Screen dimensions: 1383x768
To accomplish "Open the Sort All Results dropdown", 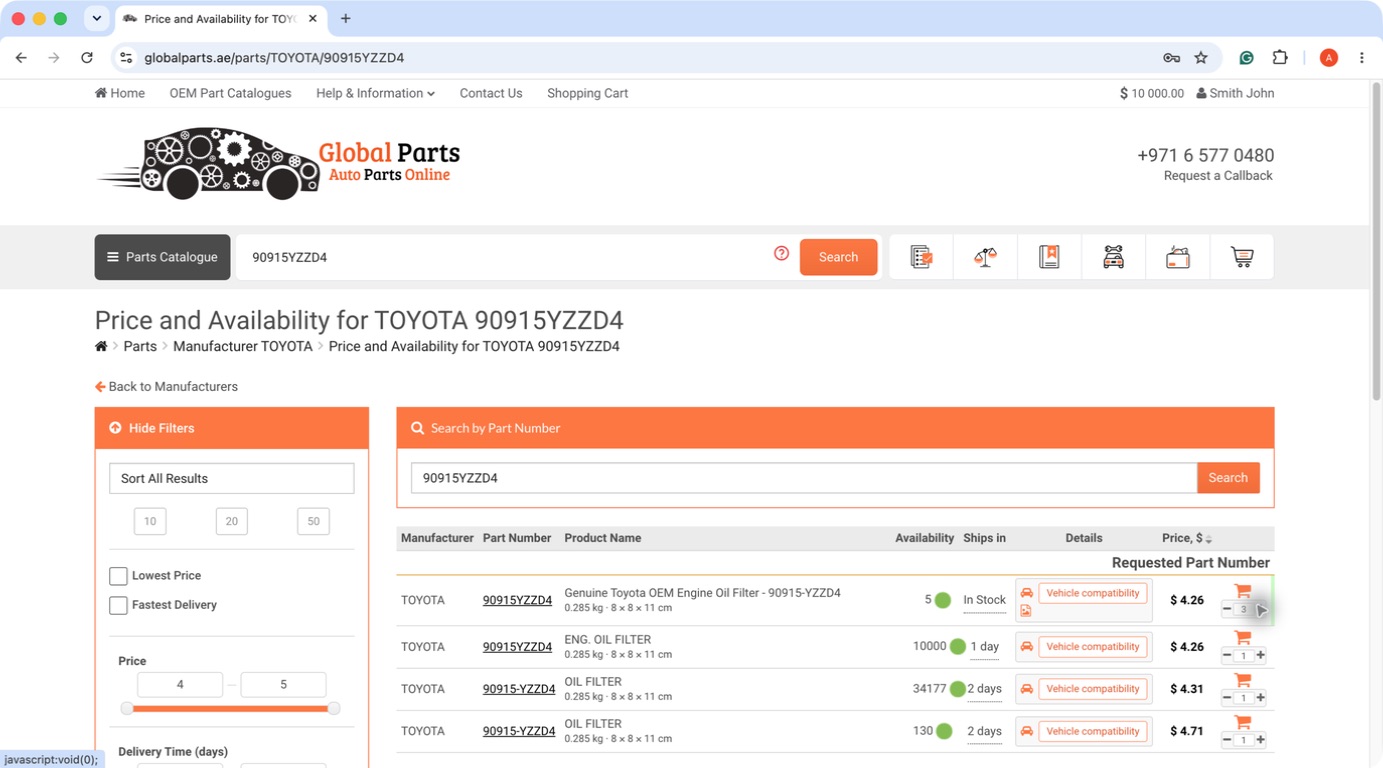I will [x=231, y=478].
